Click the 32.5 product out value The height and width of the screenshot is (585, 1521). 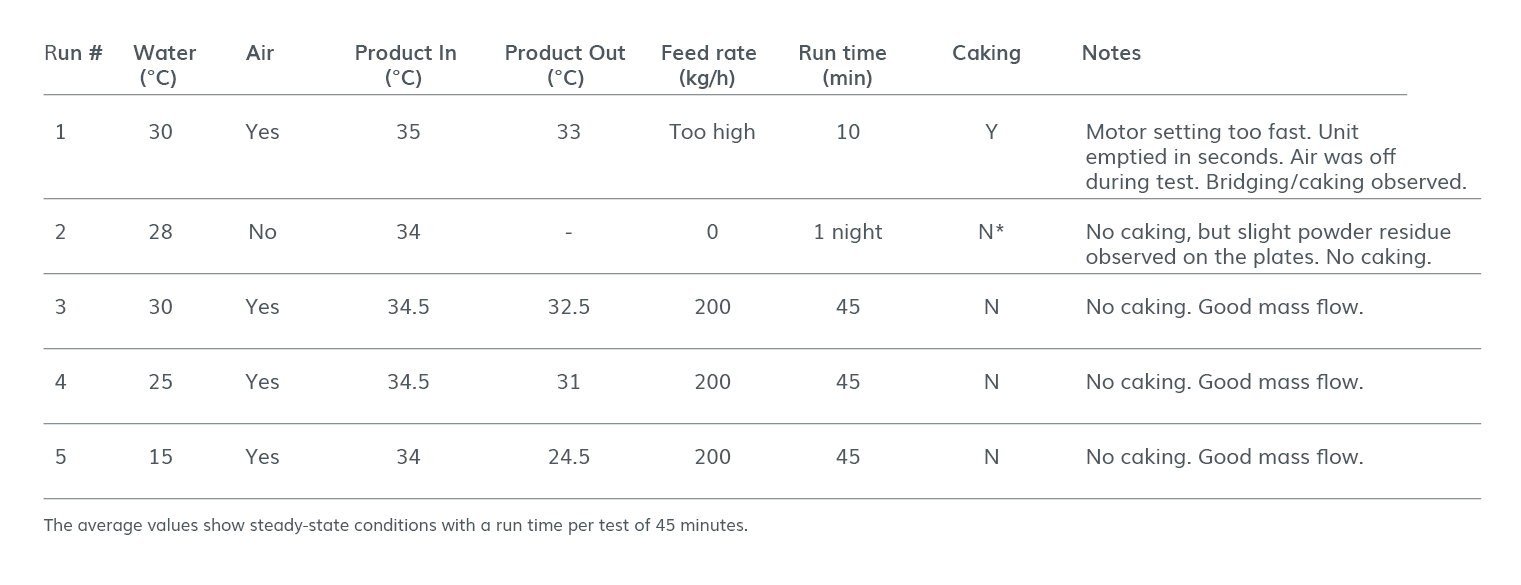pyautogui.click(x=568, y=307)
